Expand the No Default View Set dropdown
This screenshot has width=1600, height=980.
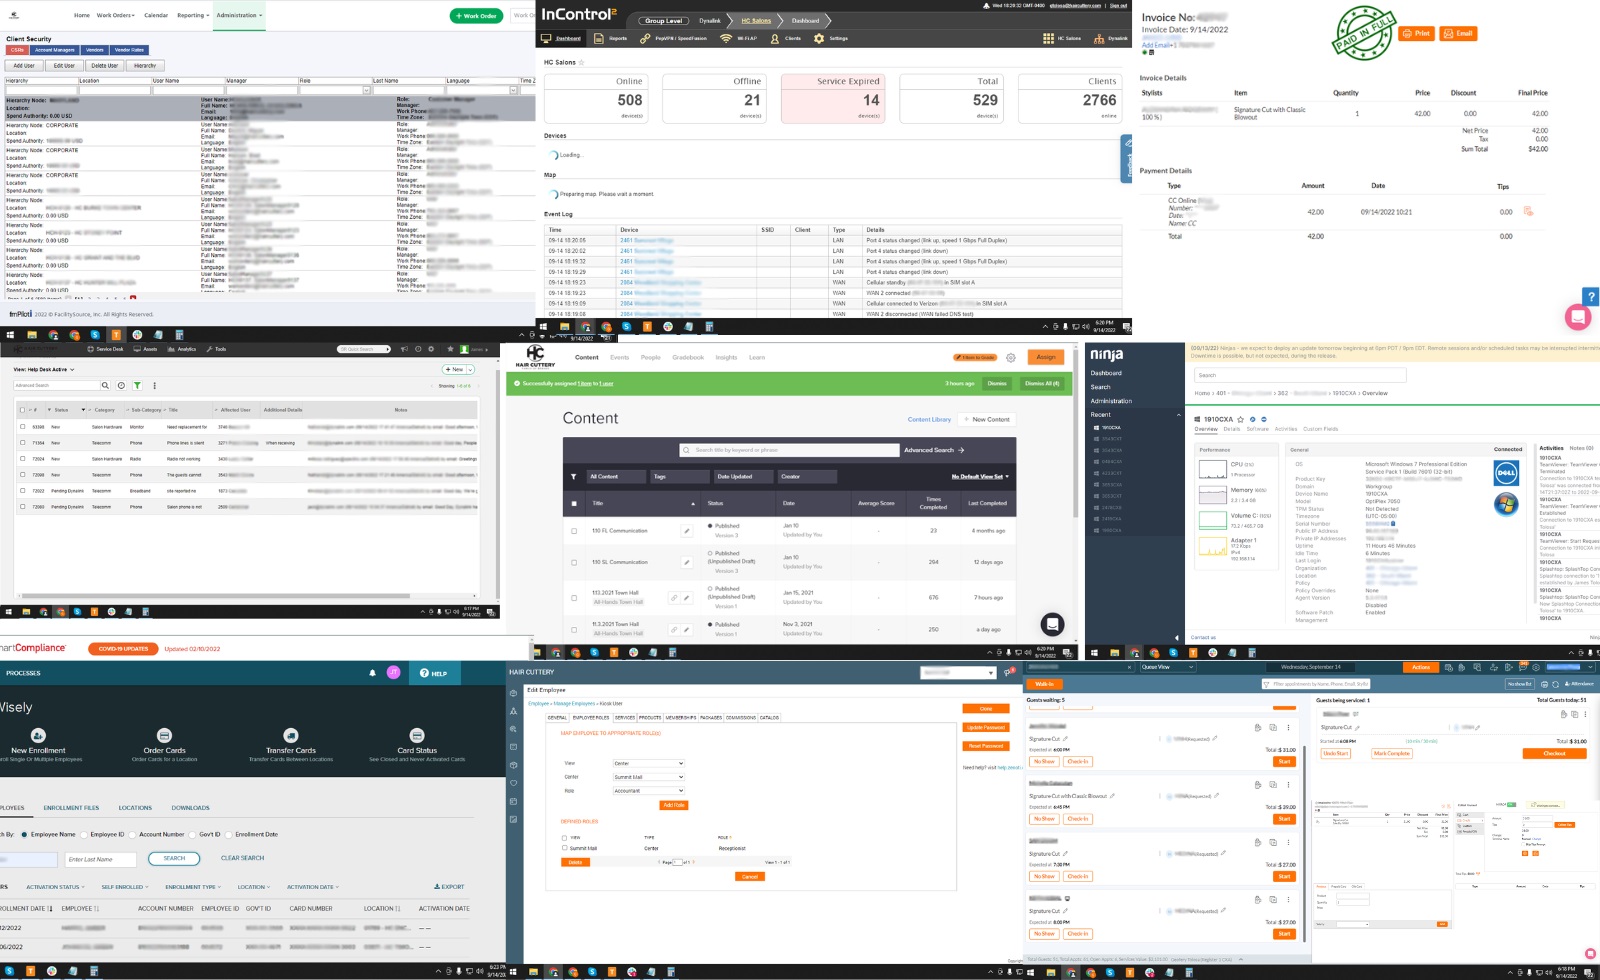pos(980,477)
